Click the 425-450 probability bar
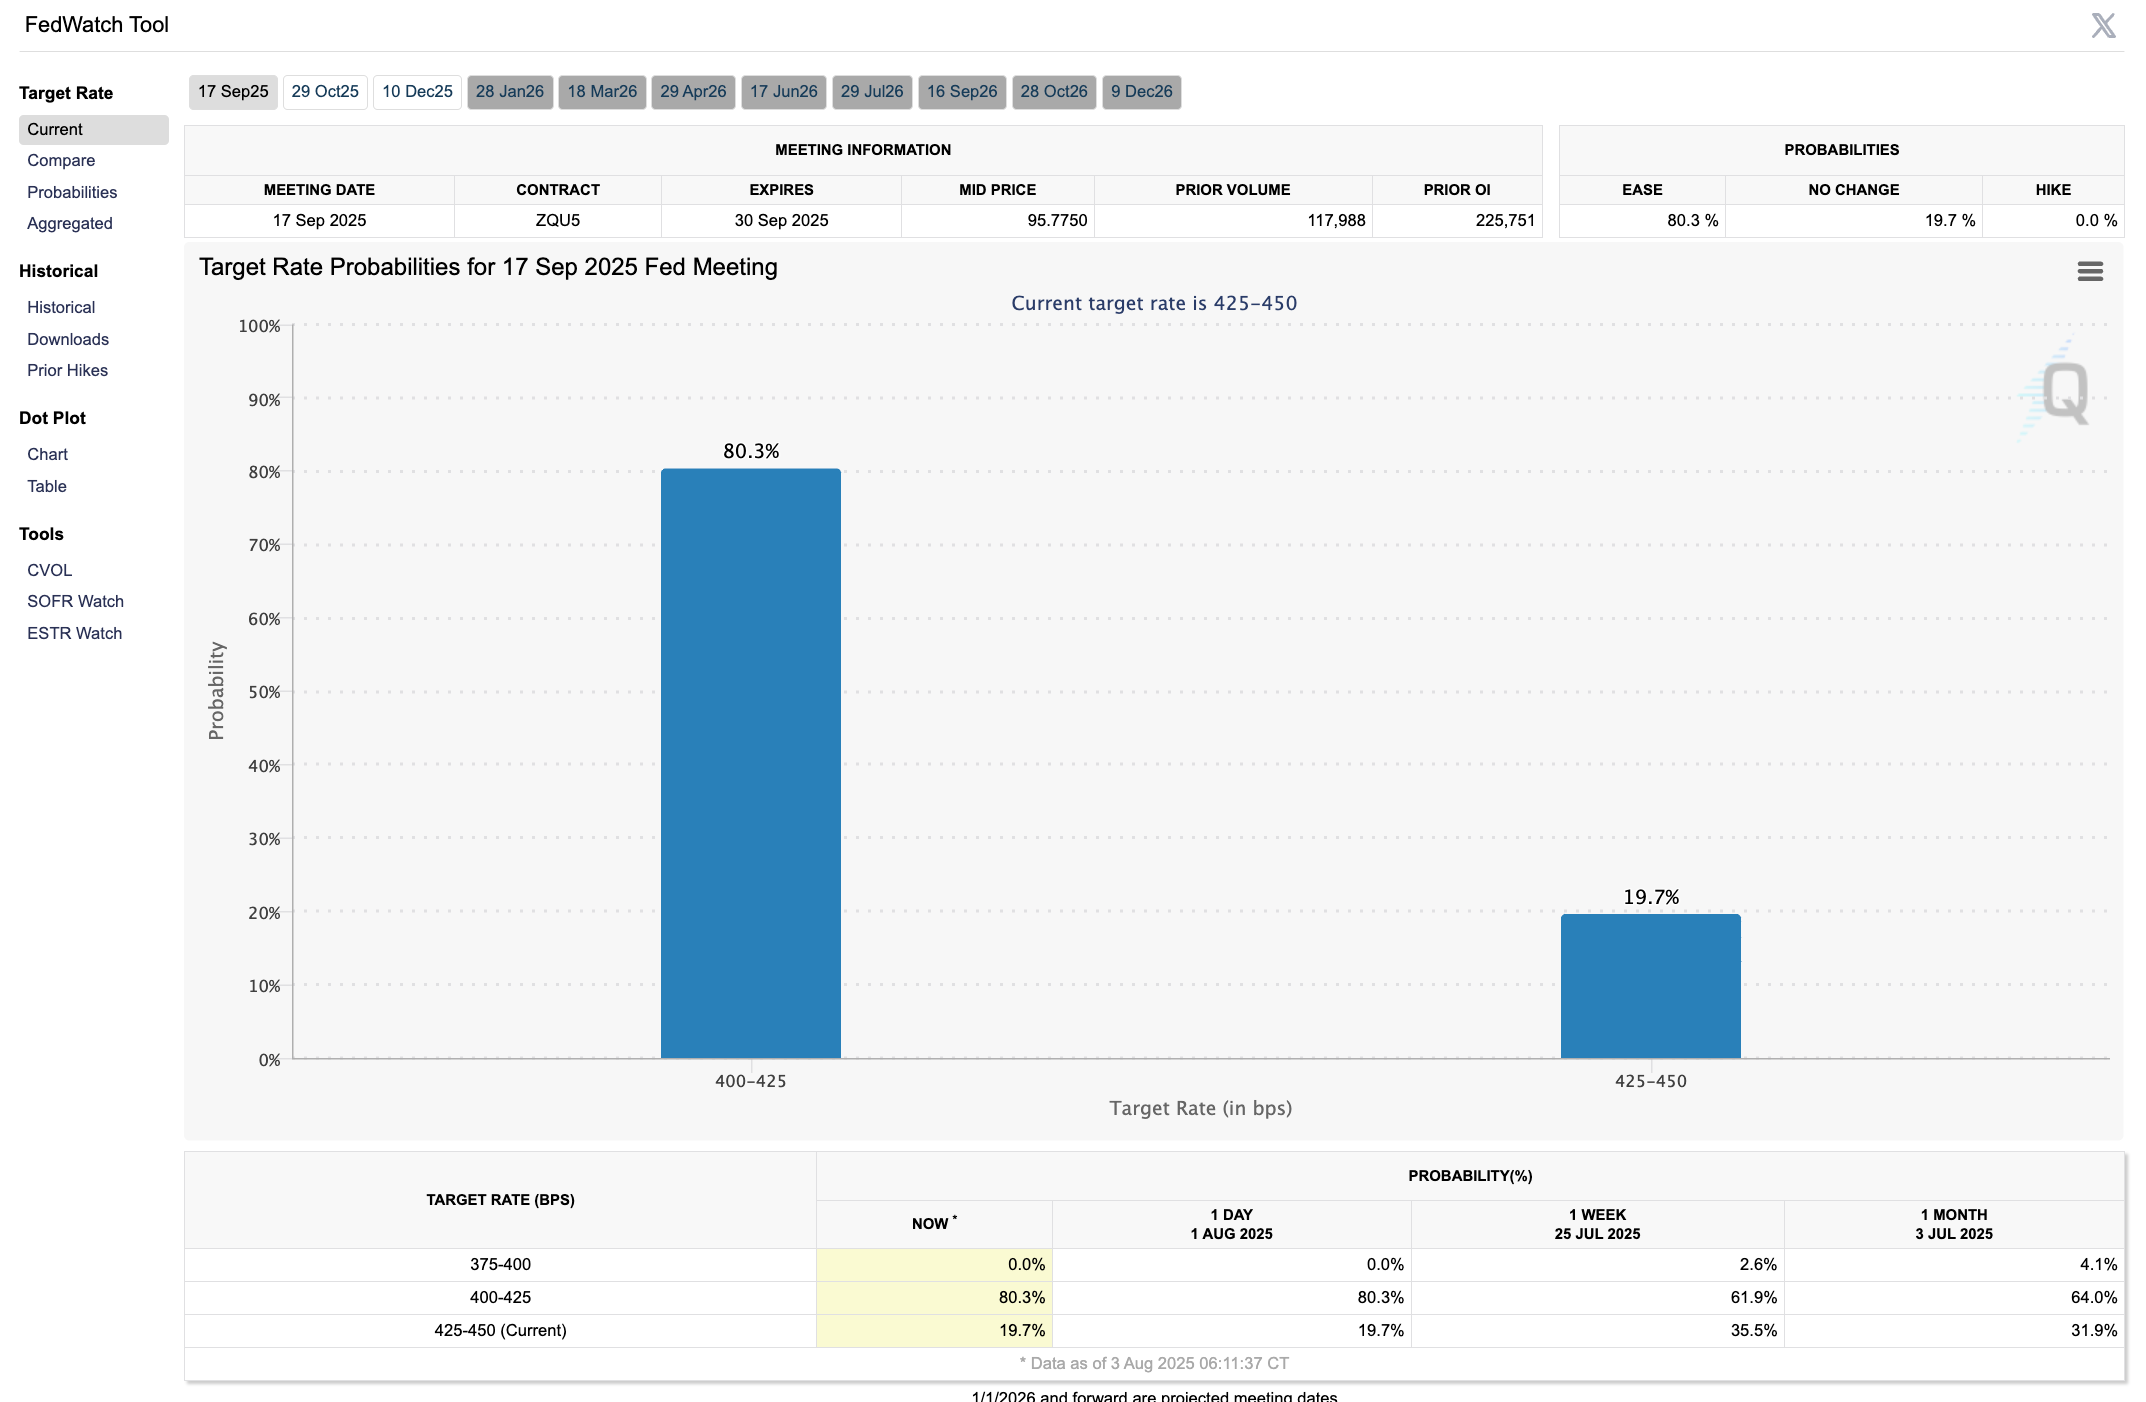This screenshot has height=1402, width=2146. point(1650,986)
